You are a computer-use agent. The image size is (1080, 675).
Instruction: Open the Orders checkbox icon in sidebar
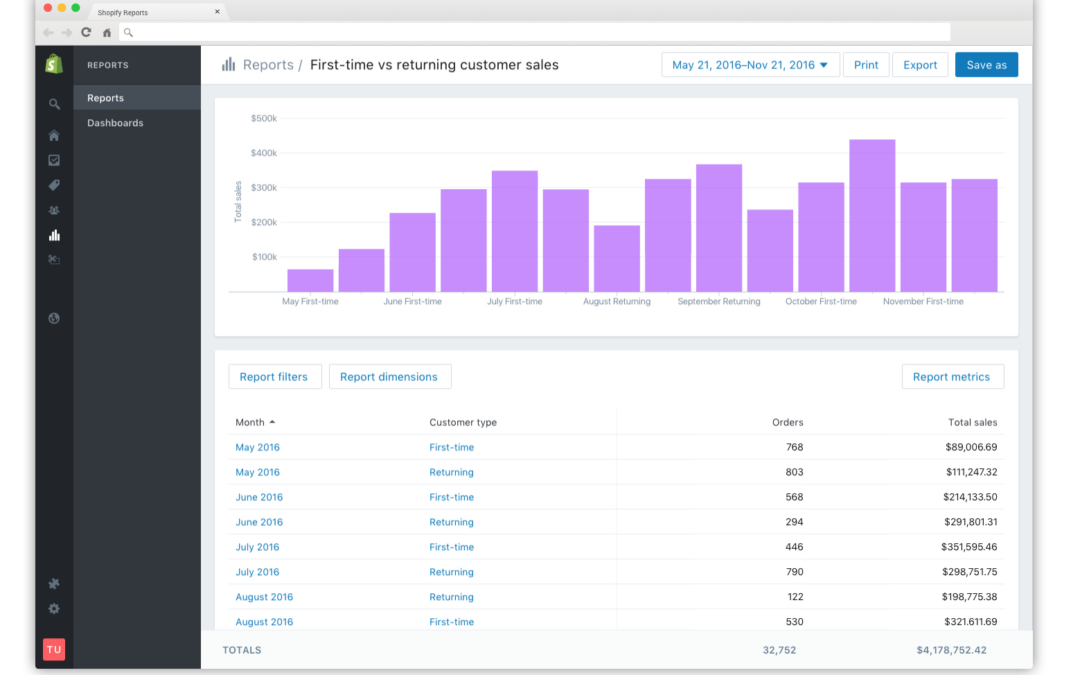tap(54, 160)
